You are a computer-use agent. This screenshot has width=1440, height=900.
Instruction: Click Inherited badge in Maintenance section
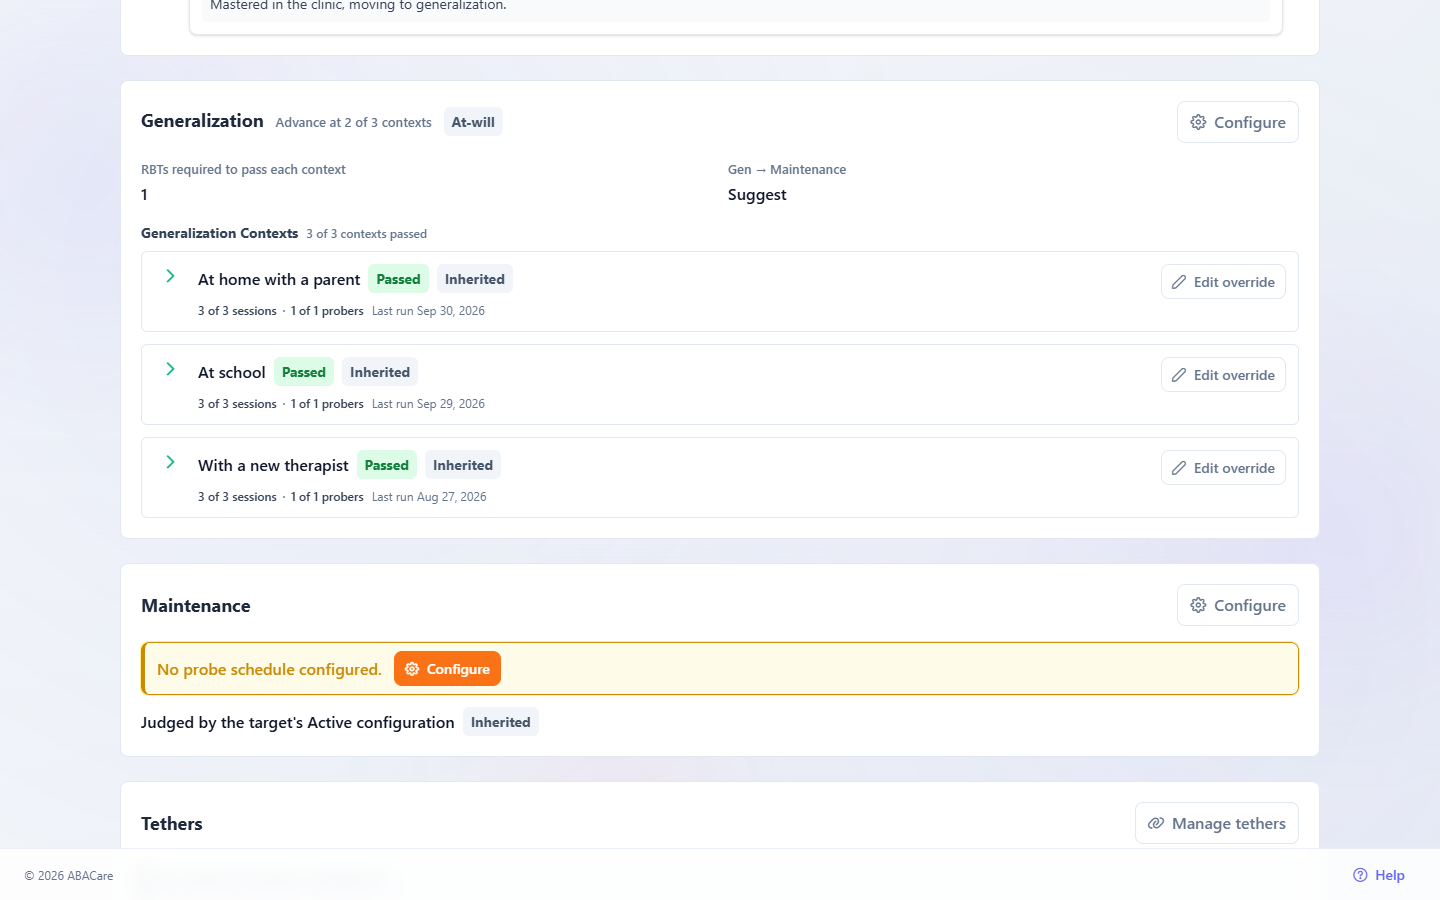501,722
